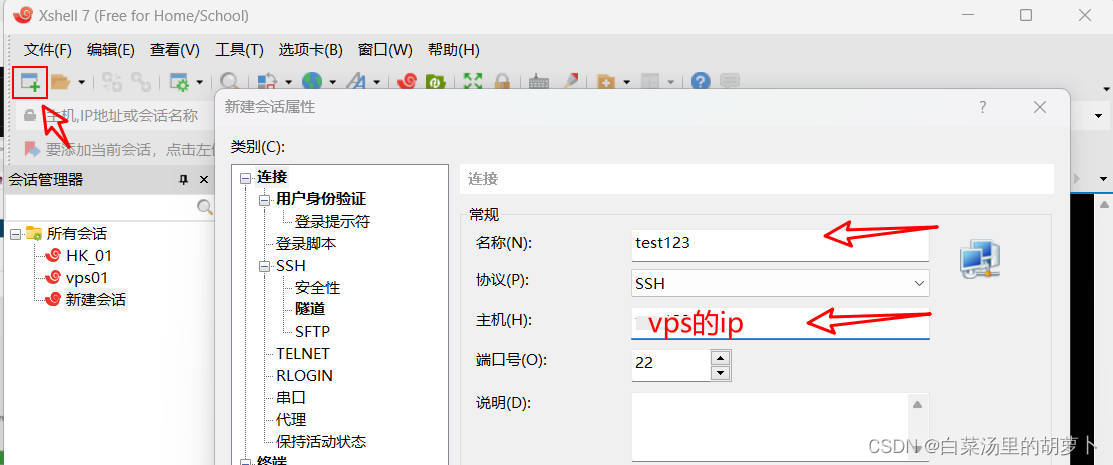Click the highlighter pen toolbar icon
This screenshot has width=1113, height=465.
click(570, 82)
